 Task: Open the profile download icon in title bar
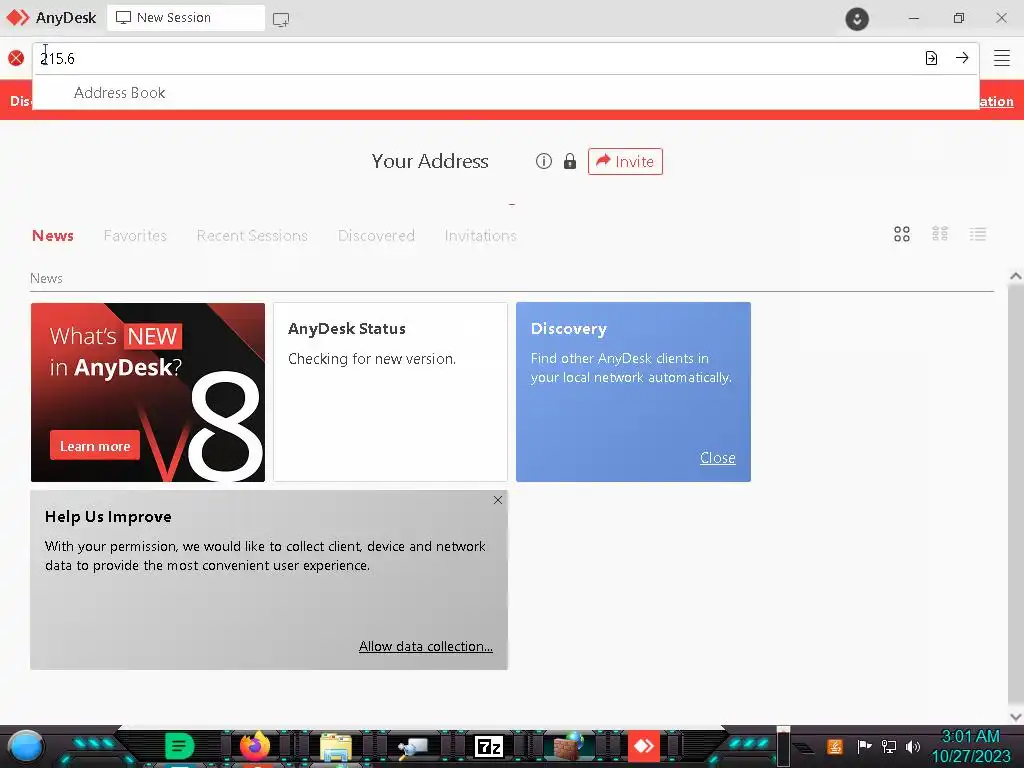click(x=857, y=18)
